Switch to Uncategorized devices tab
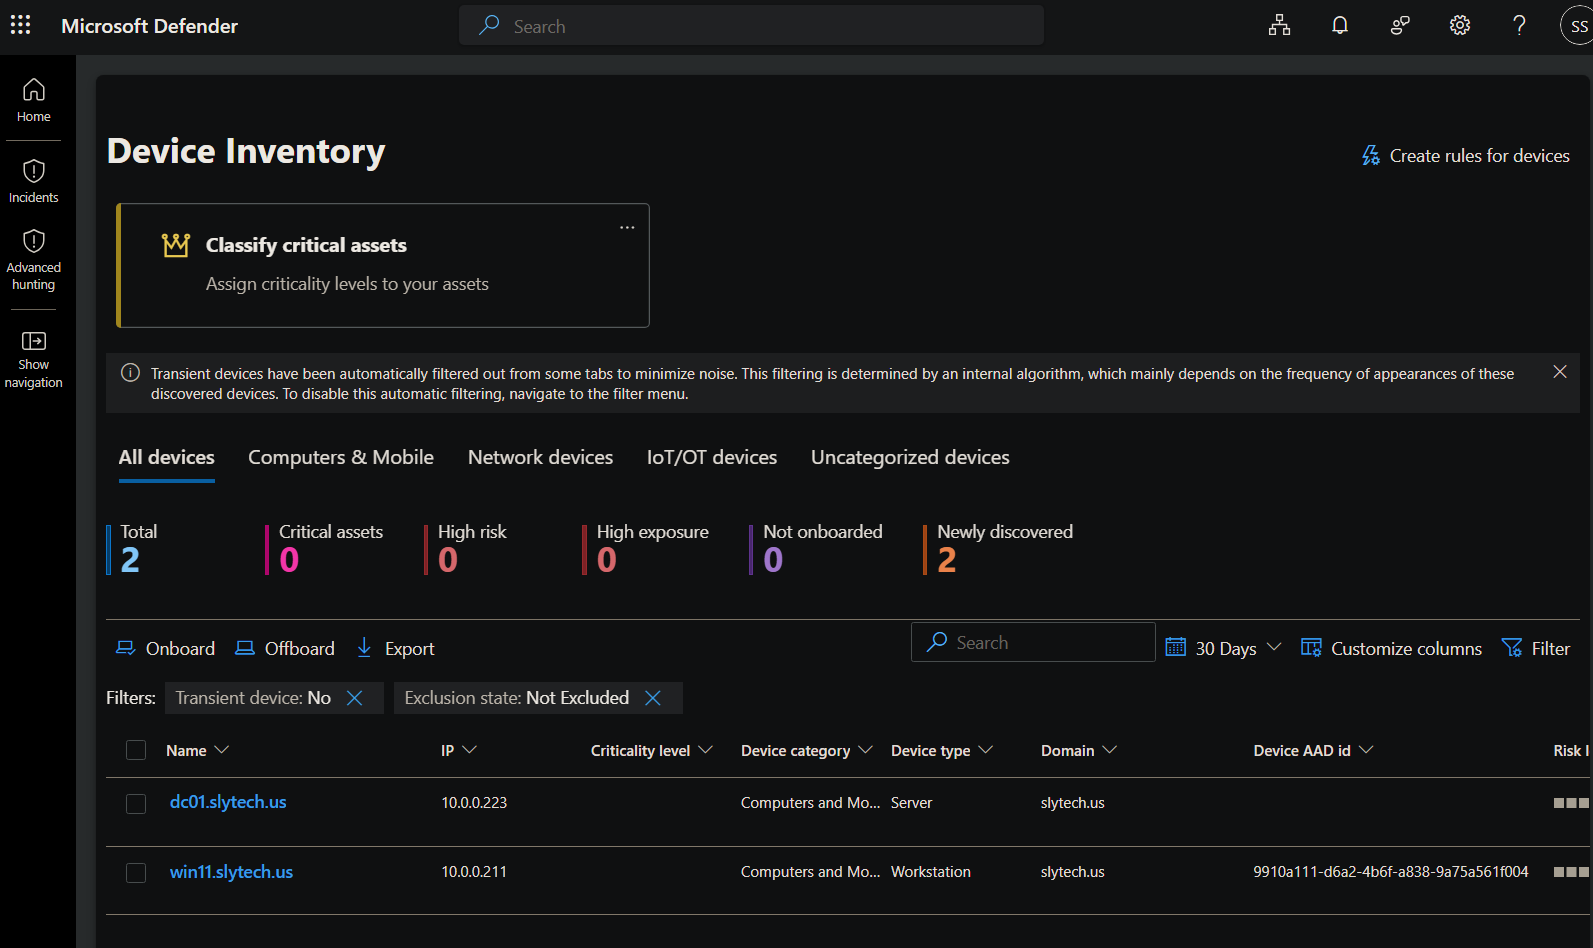This screenshot has height=948, width=1593. click(910, 458)
